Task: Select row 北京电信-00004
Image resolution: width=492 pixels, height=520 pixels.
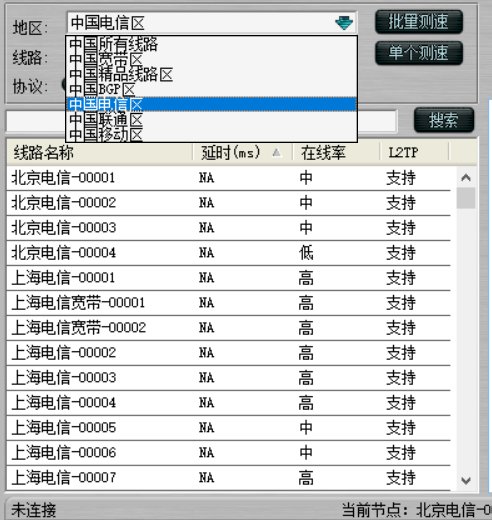Action: pyautogui.click(x=228, y=253)
